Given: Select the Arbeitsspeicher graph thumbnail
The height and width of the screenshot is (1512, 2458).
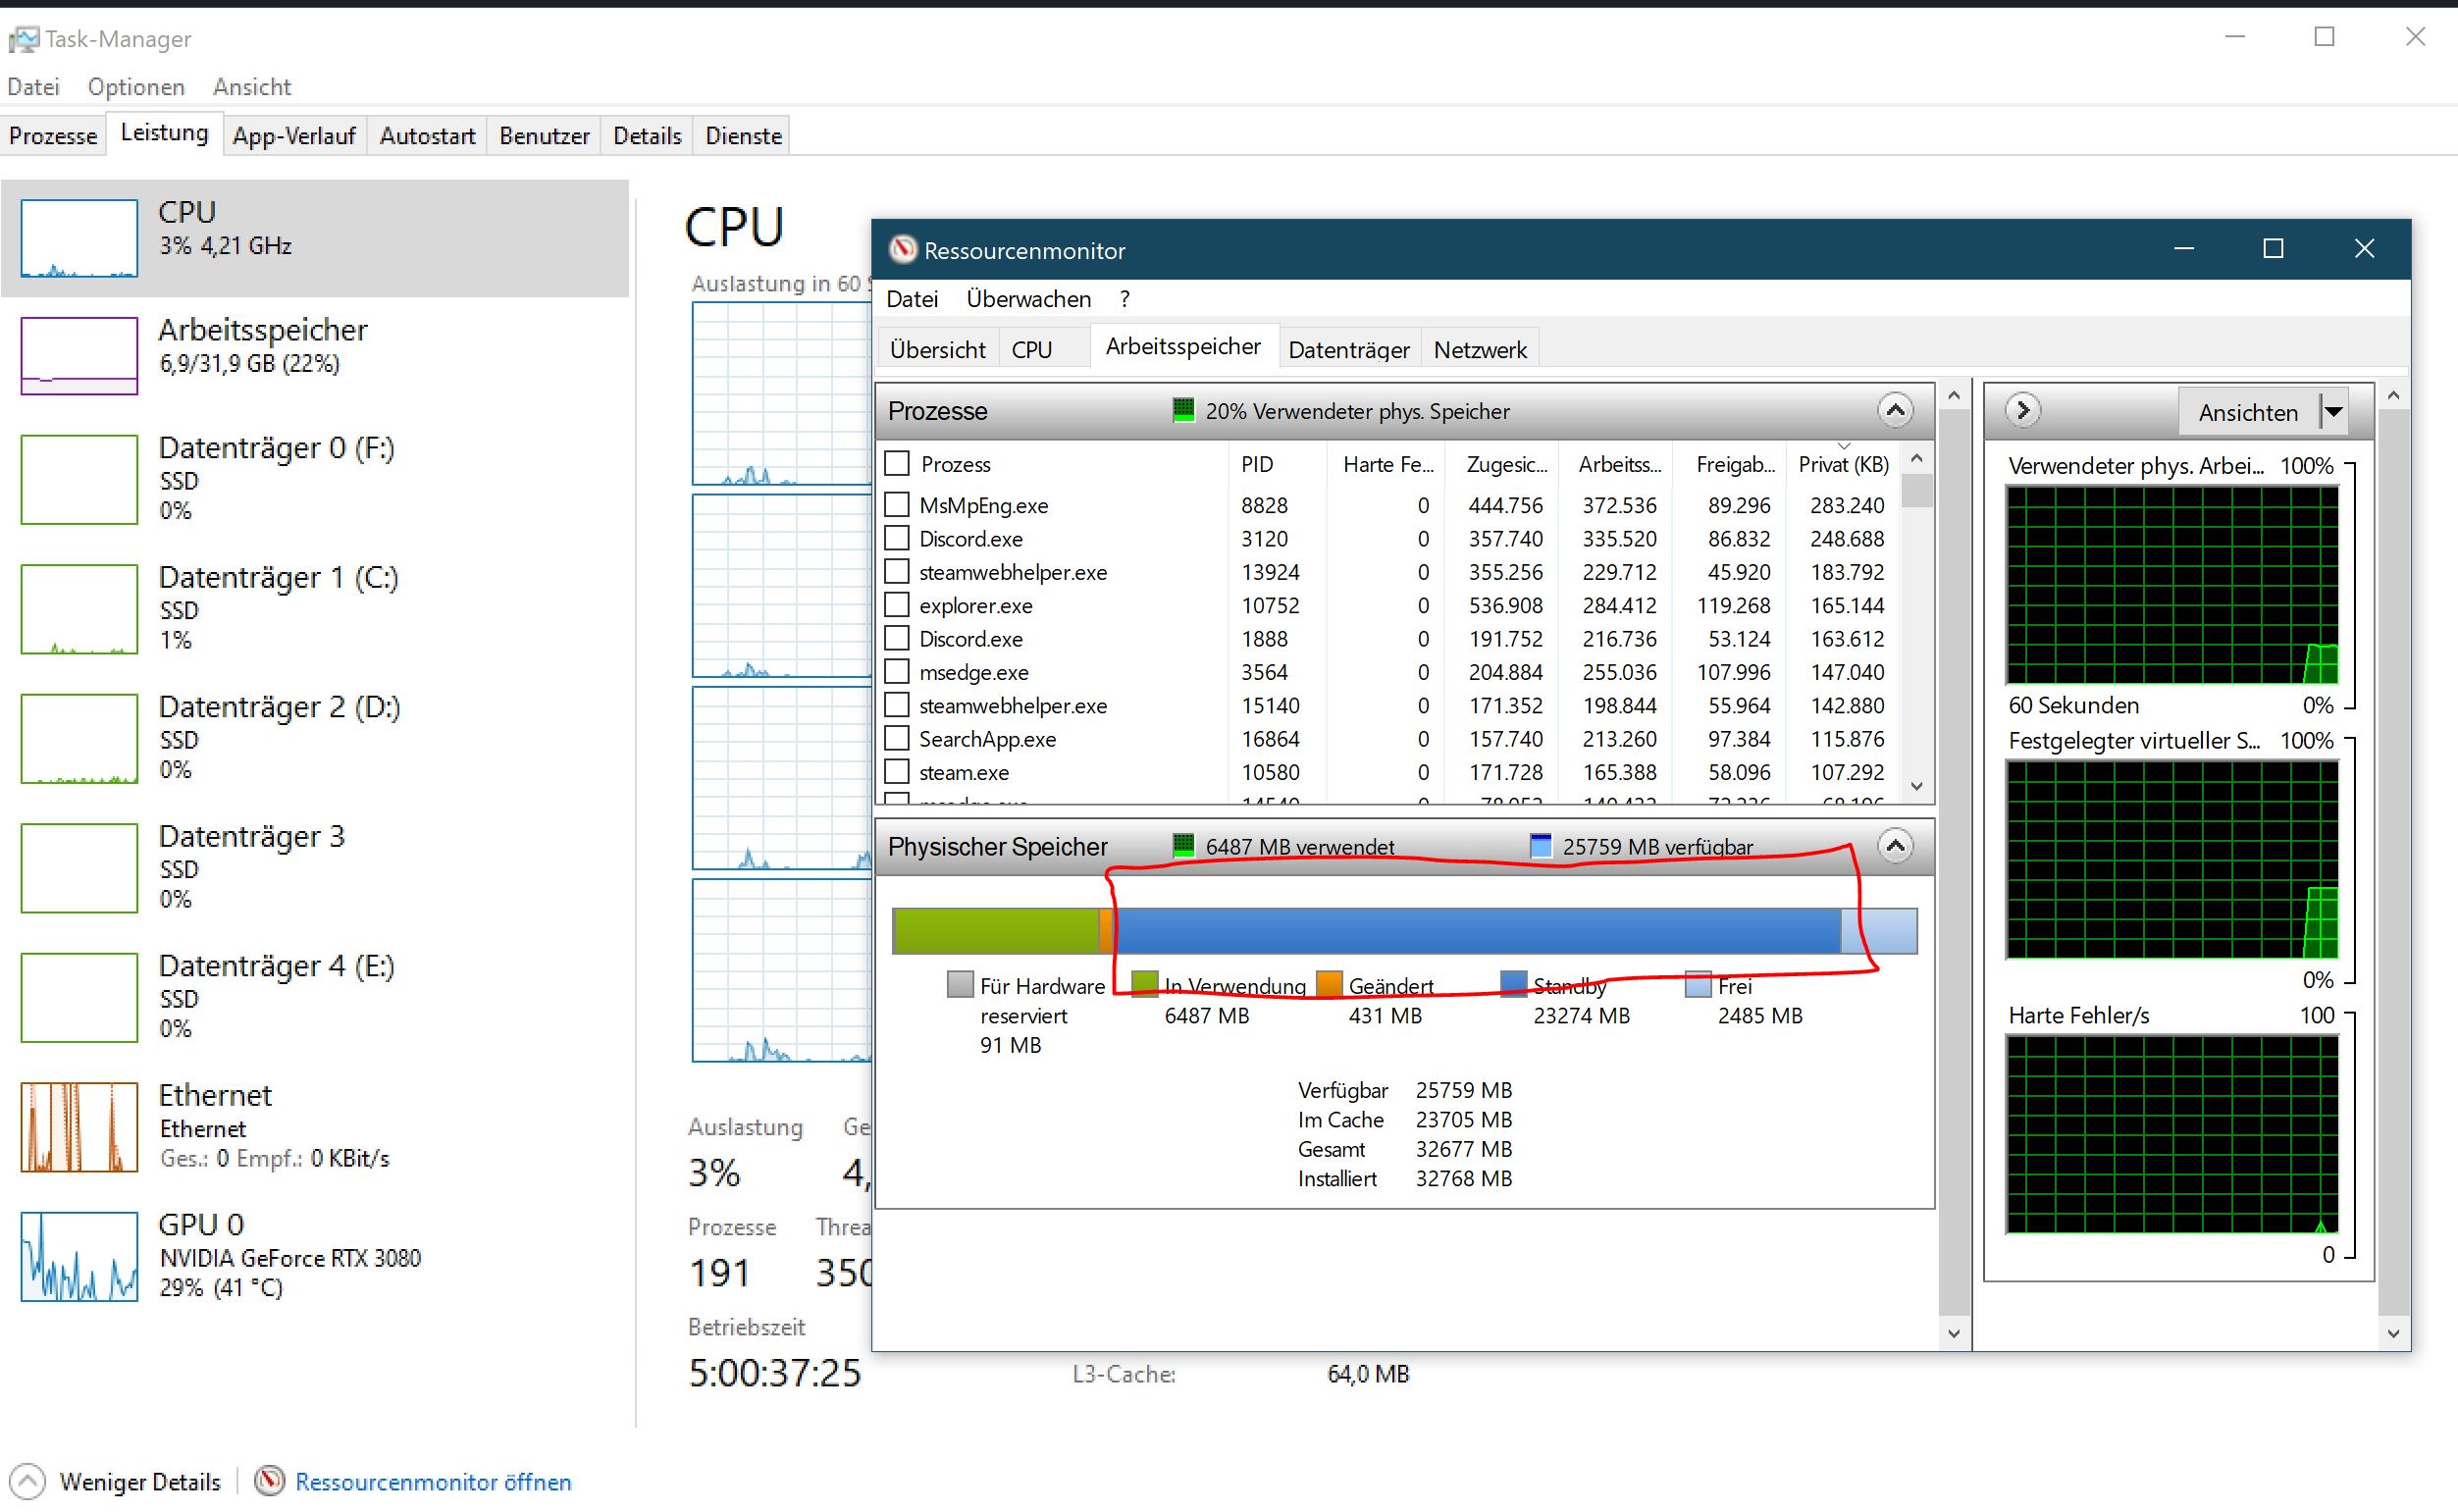Looking at the screenshot, I should point(79,356).
